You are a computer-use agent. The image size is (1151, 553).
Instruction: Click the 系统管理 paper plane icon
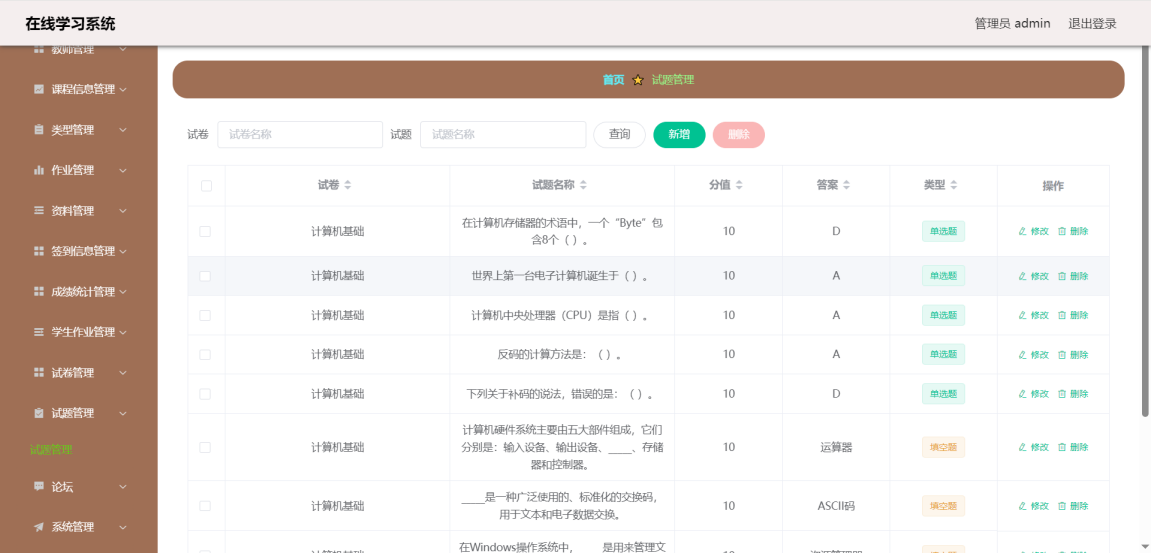(39, 527)
